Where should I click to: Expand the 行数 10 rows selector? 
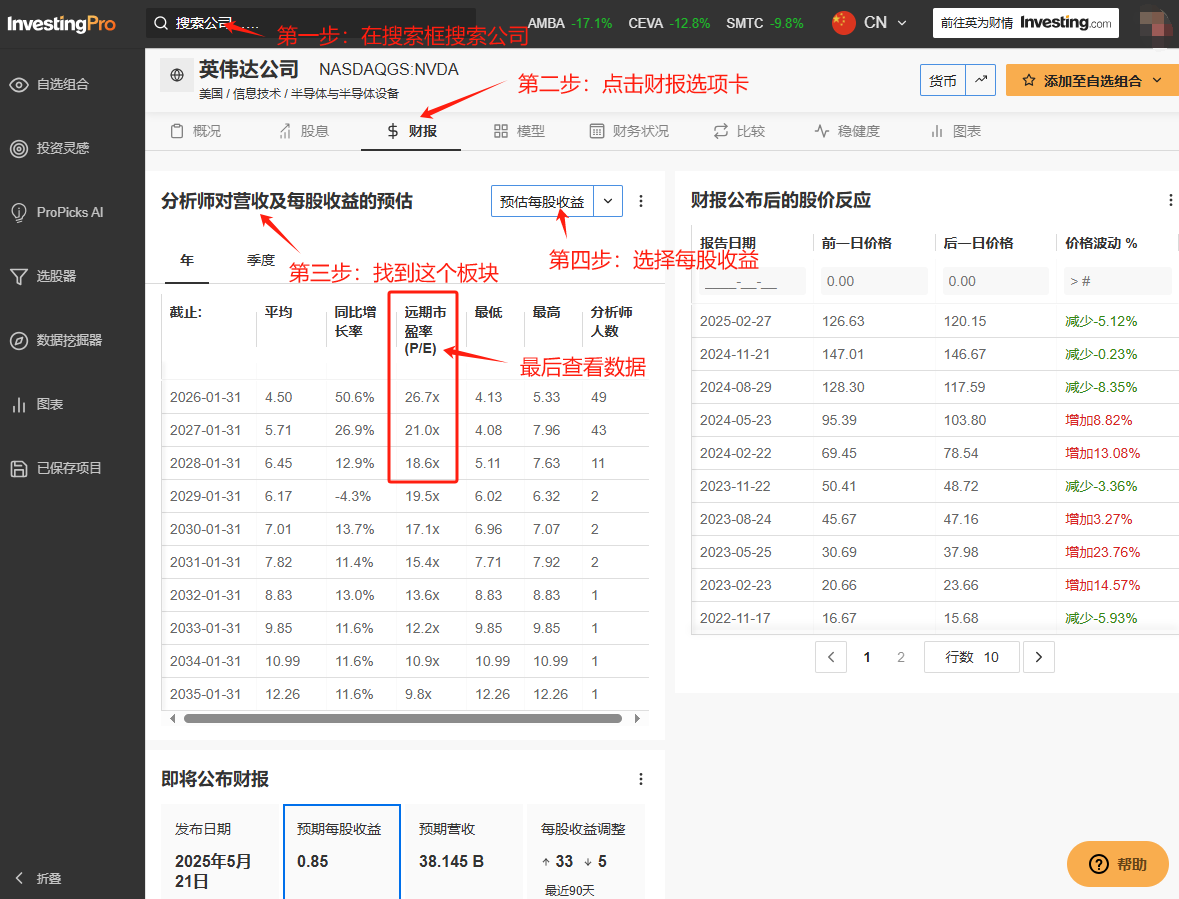tap(971, 657)
